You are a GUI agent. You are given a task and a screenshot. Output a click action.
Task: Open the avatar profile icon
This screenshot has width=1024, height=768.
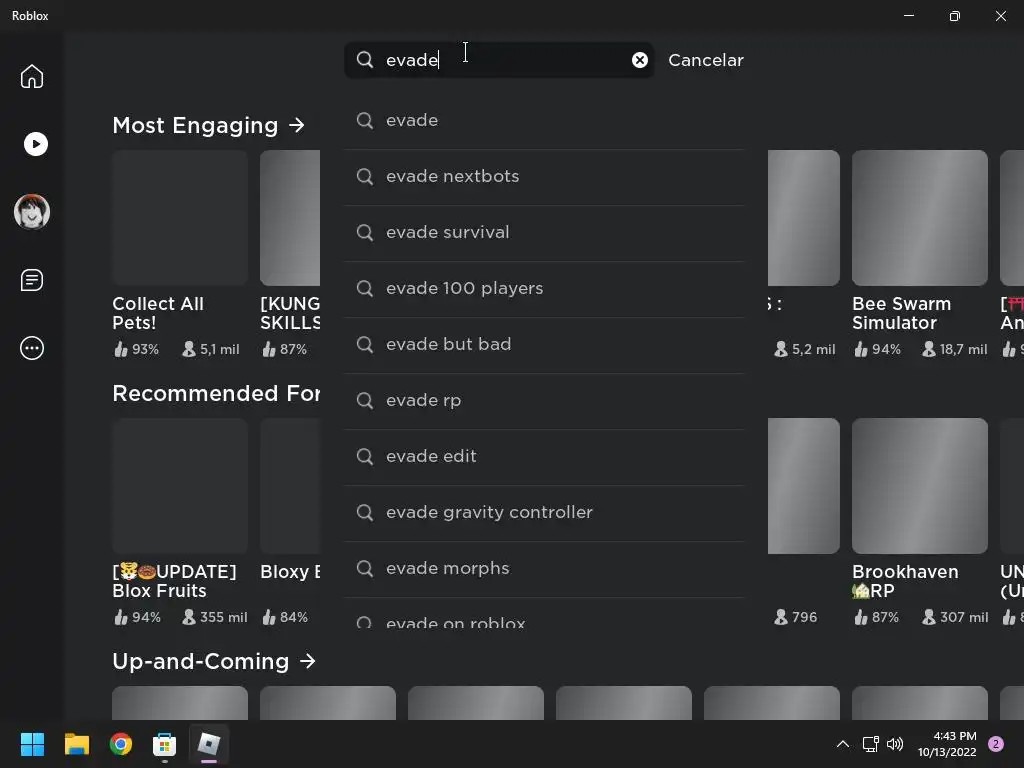(x=32, y=212)
